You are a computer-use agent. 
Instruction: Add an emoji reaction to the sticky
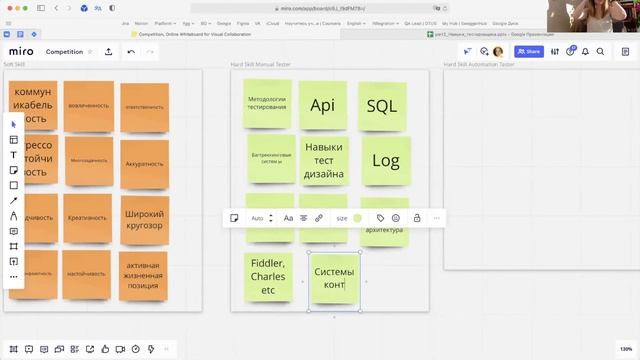pyautogui.click(x=396, y=218)
